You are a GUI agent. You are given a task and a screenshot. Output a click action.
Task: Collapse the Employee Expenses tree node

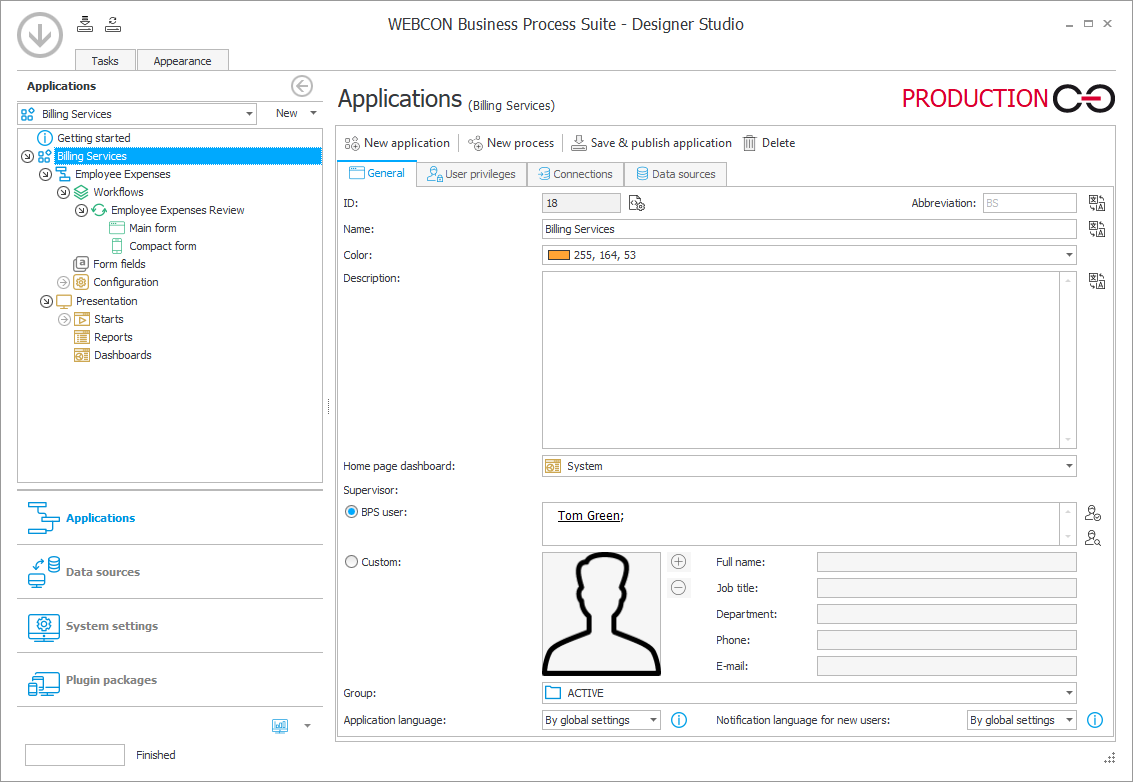point(46,174)
